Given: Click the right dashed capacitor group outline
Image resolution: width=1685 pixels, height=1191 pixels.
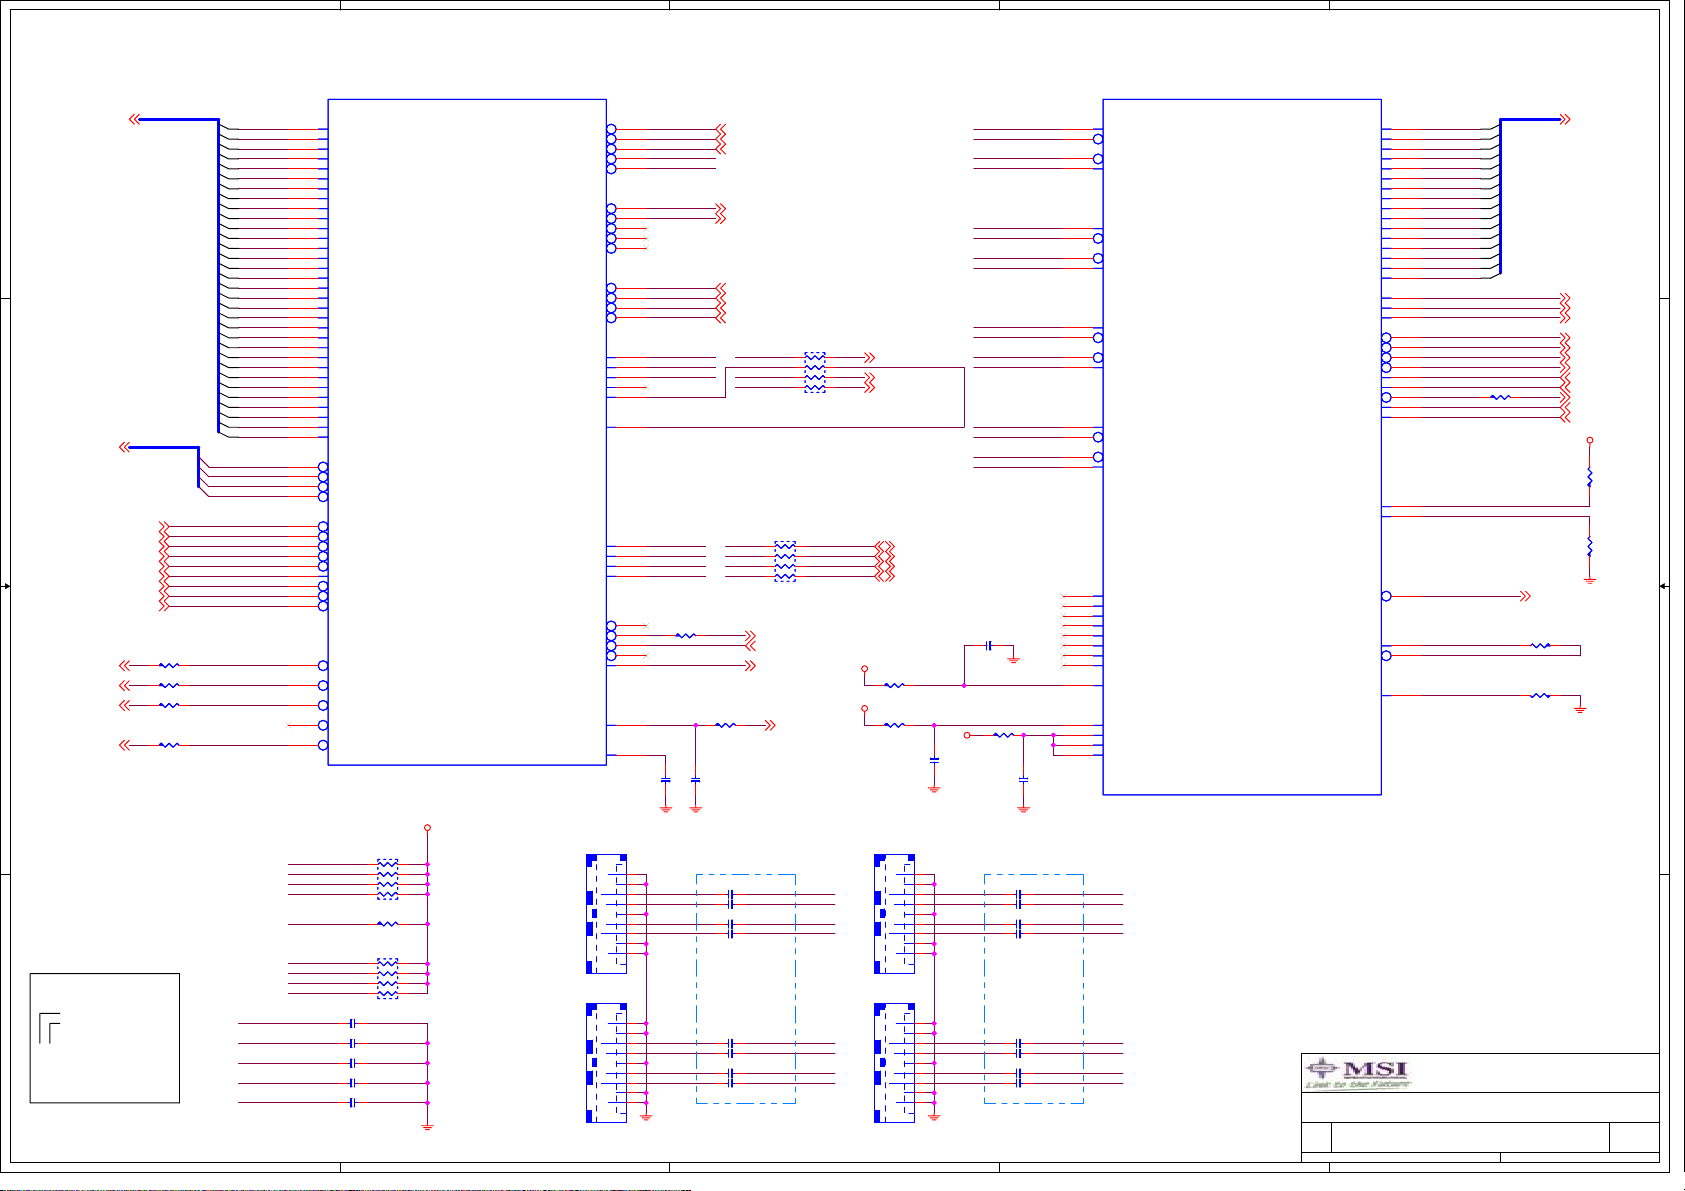Looking at the screenshot, I should point(1034,989).
